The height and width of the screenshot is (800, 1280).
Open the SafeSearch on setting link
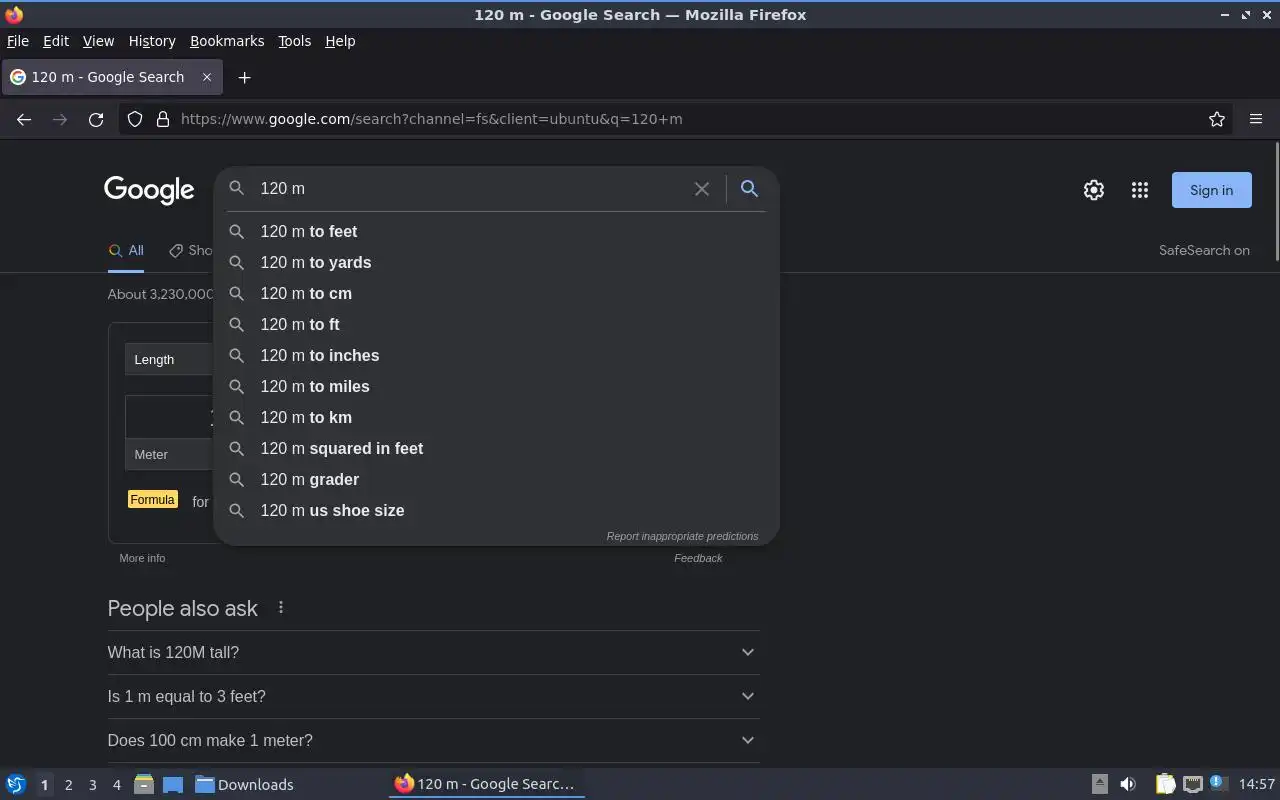1204,251
